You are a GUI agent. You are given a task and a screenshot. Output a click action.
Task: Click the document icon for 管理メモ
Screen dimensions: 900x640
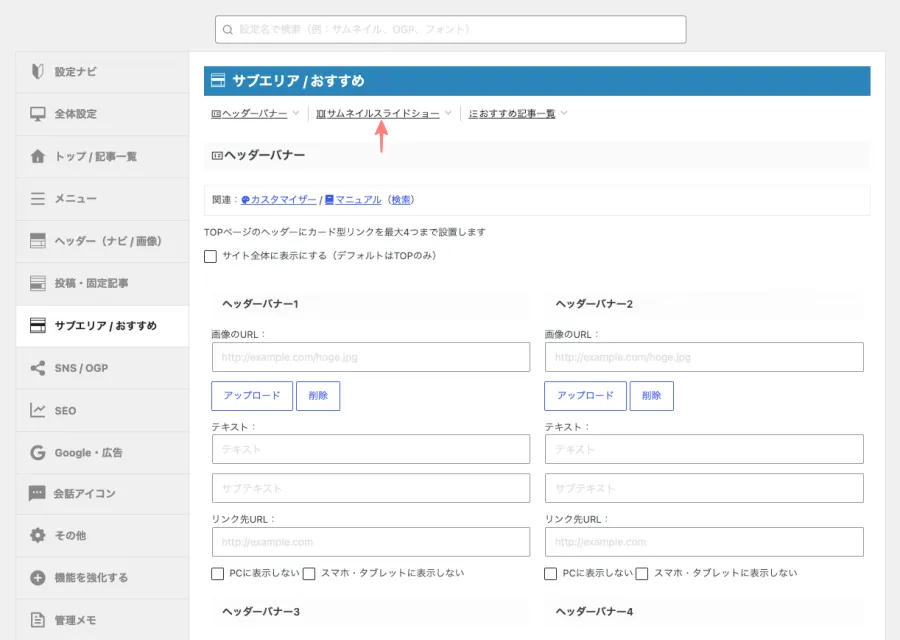(x=37, y=620)
